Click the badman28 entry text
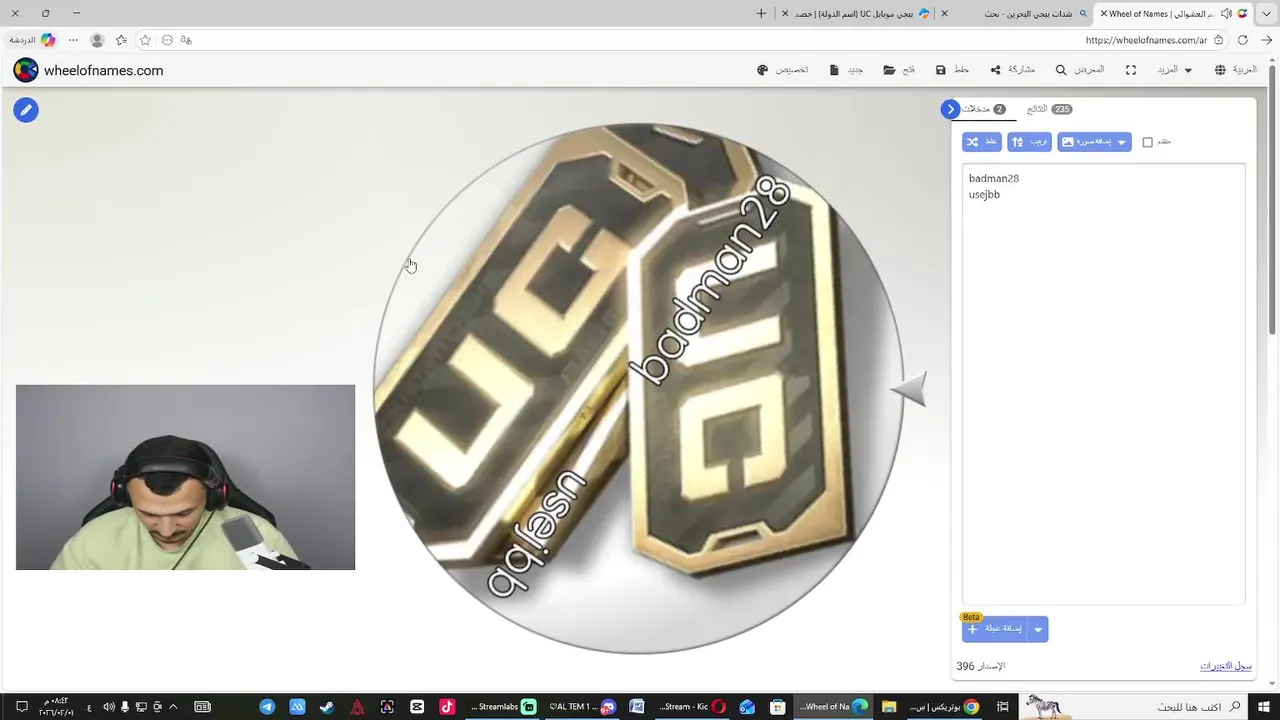 point(994,178)
